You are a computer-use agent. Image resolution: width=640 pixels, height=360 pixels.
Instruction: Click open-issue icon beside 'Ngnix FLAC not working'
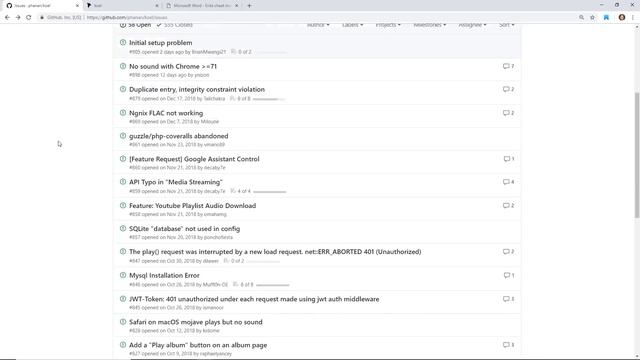click(x=123, y=113)
